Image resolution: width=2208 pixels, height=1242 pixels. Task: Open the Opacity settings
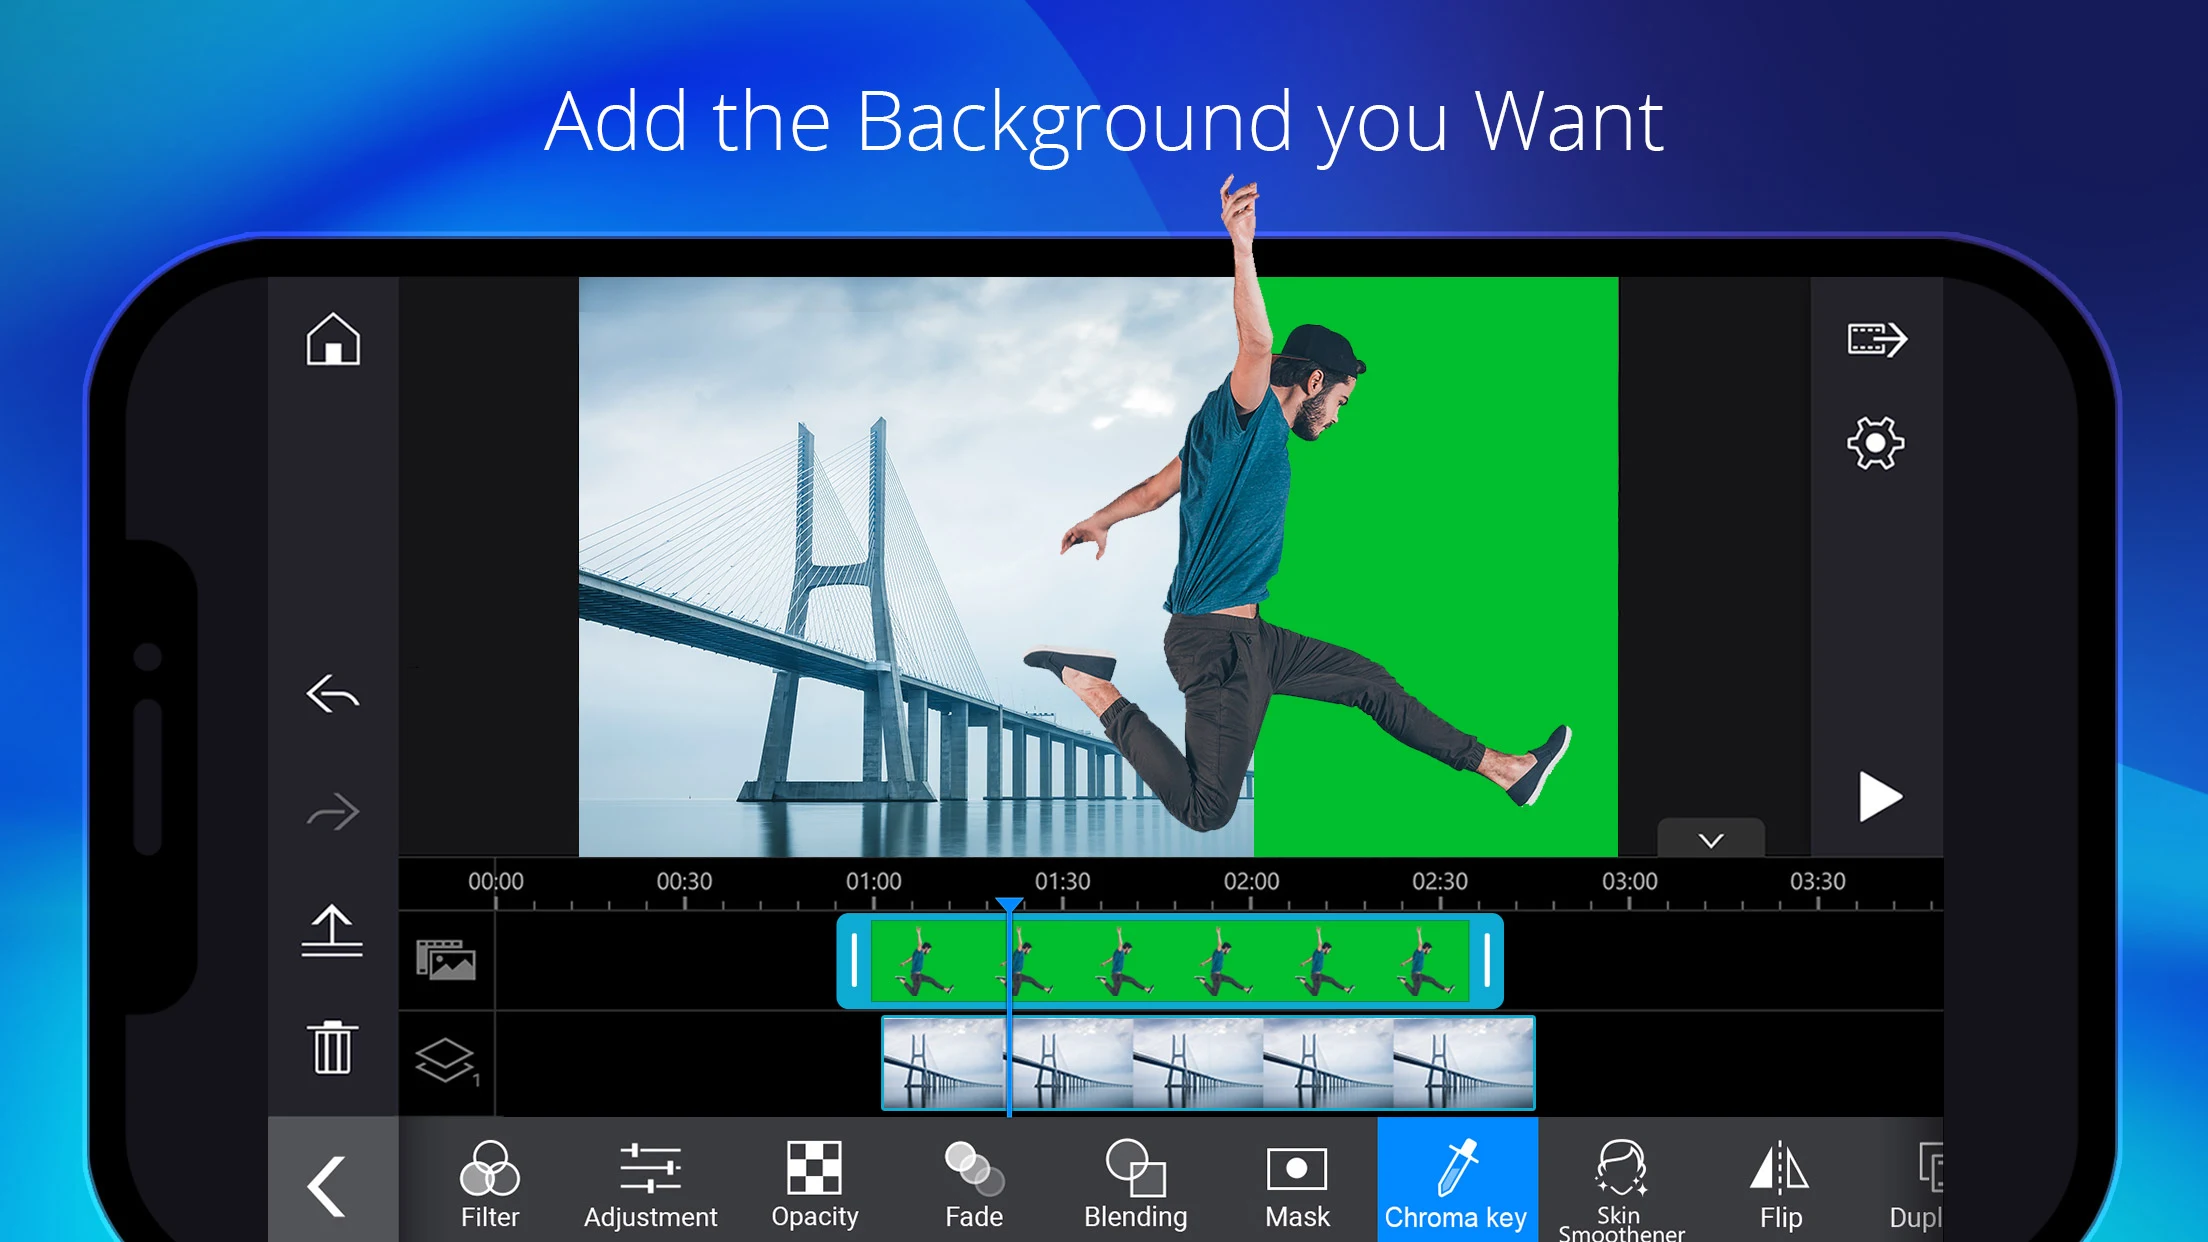[814, 1185]
